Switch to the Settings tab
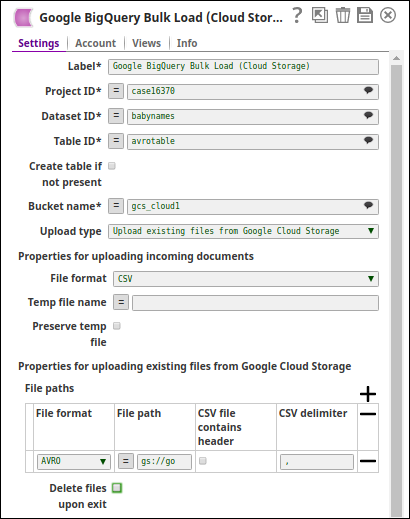Viewport: 410px width, 519px height. click(x=39, y=43)
